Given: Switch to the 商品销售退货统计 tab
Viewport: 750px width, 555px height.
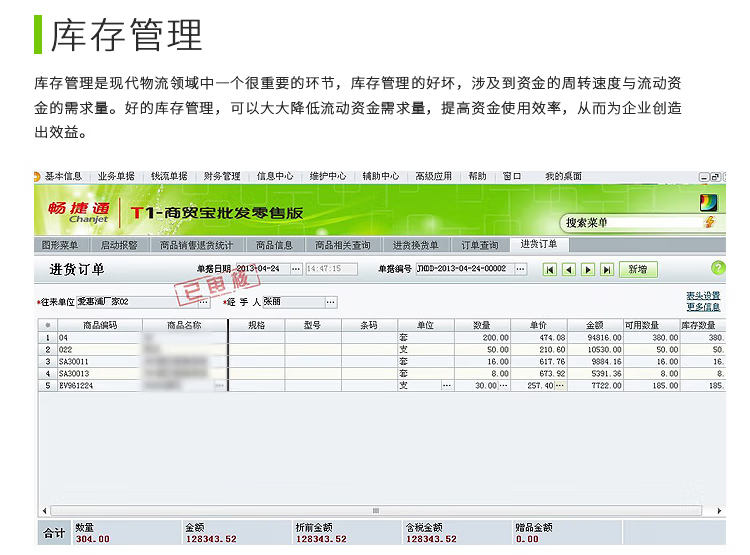Looking at the screenshot, I should pos(197,245).
